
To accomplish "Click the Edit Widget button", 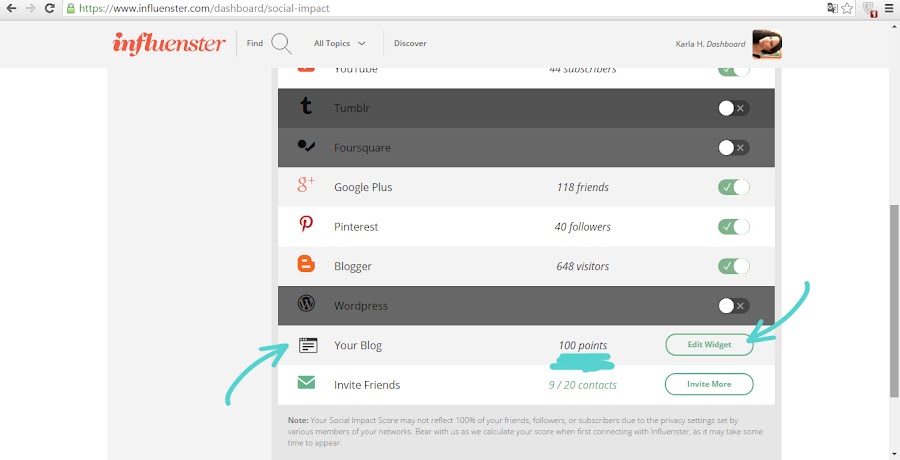I will click(709, 345).
